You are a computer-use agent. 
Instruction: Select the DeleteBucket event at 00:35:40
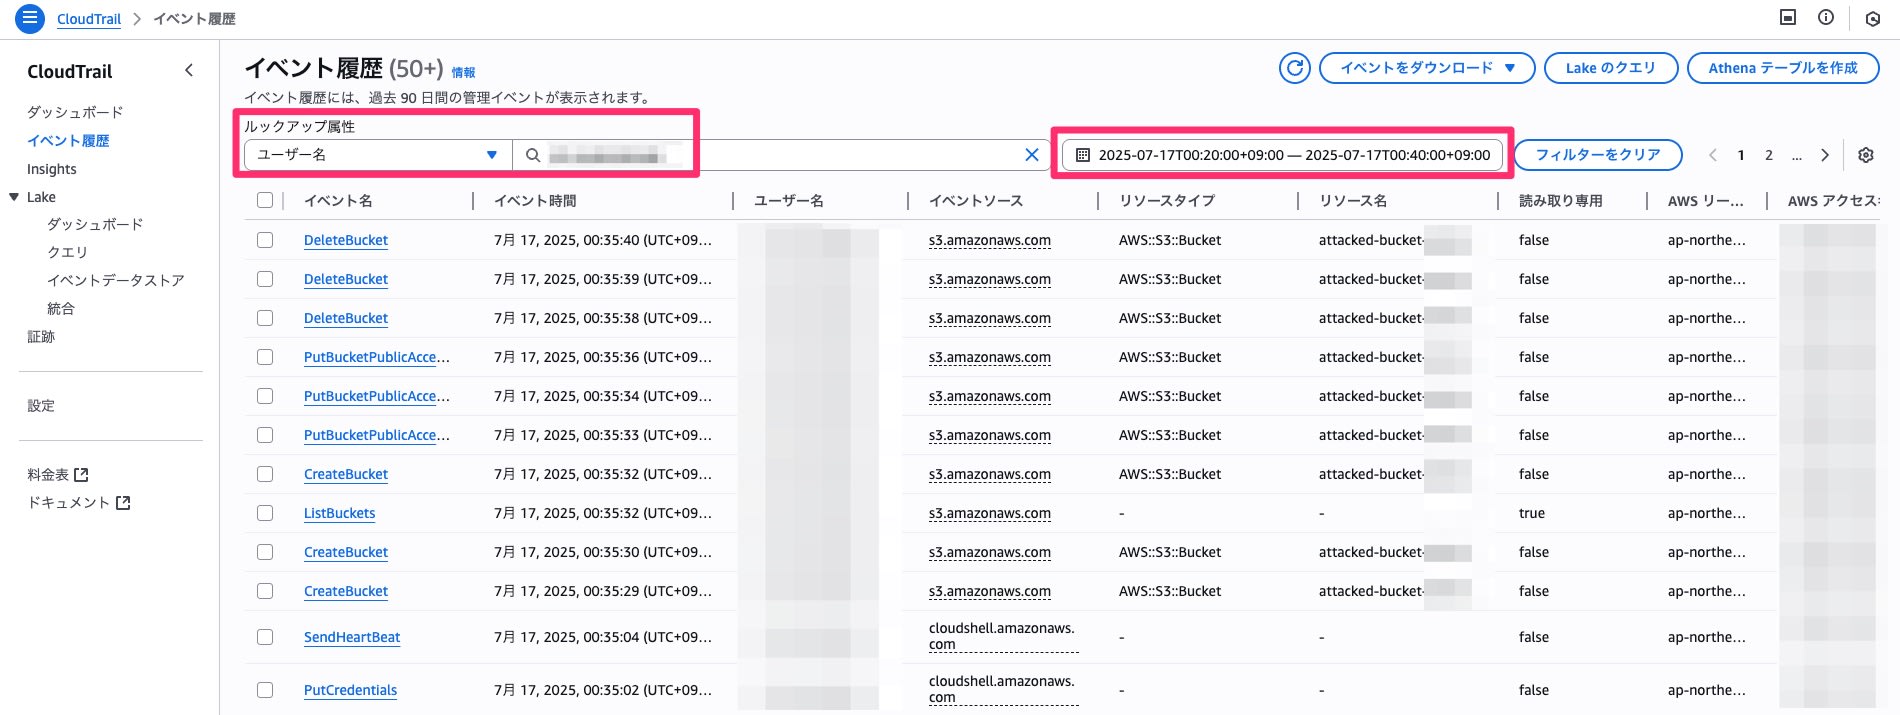click(265, 240)
